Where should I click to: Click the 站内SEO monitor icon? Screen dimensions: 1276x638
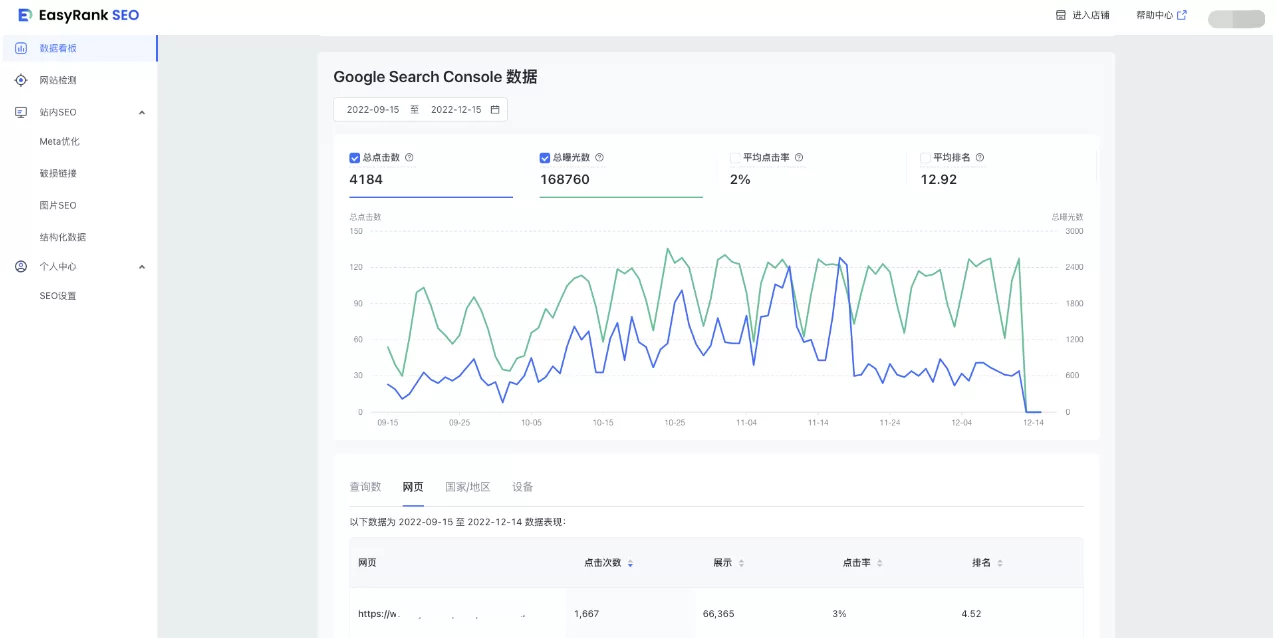click(21, 112)
